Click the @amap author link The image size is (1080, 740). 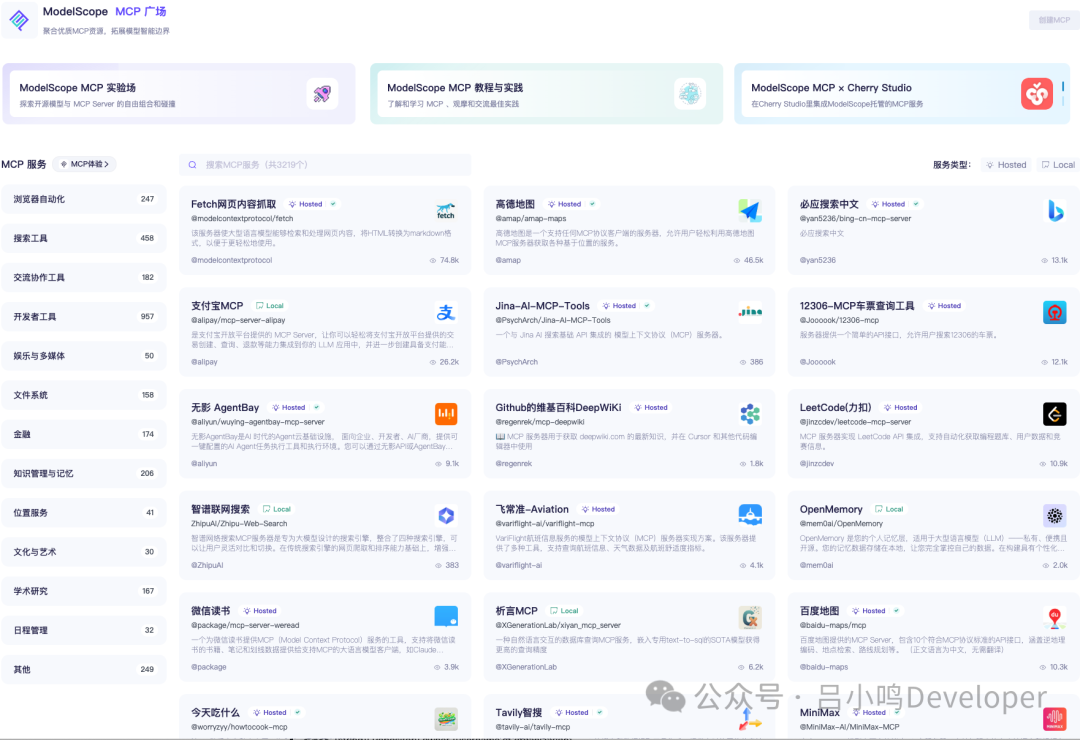coord(508,260)
